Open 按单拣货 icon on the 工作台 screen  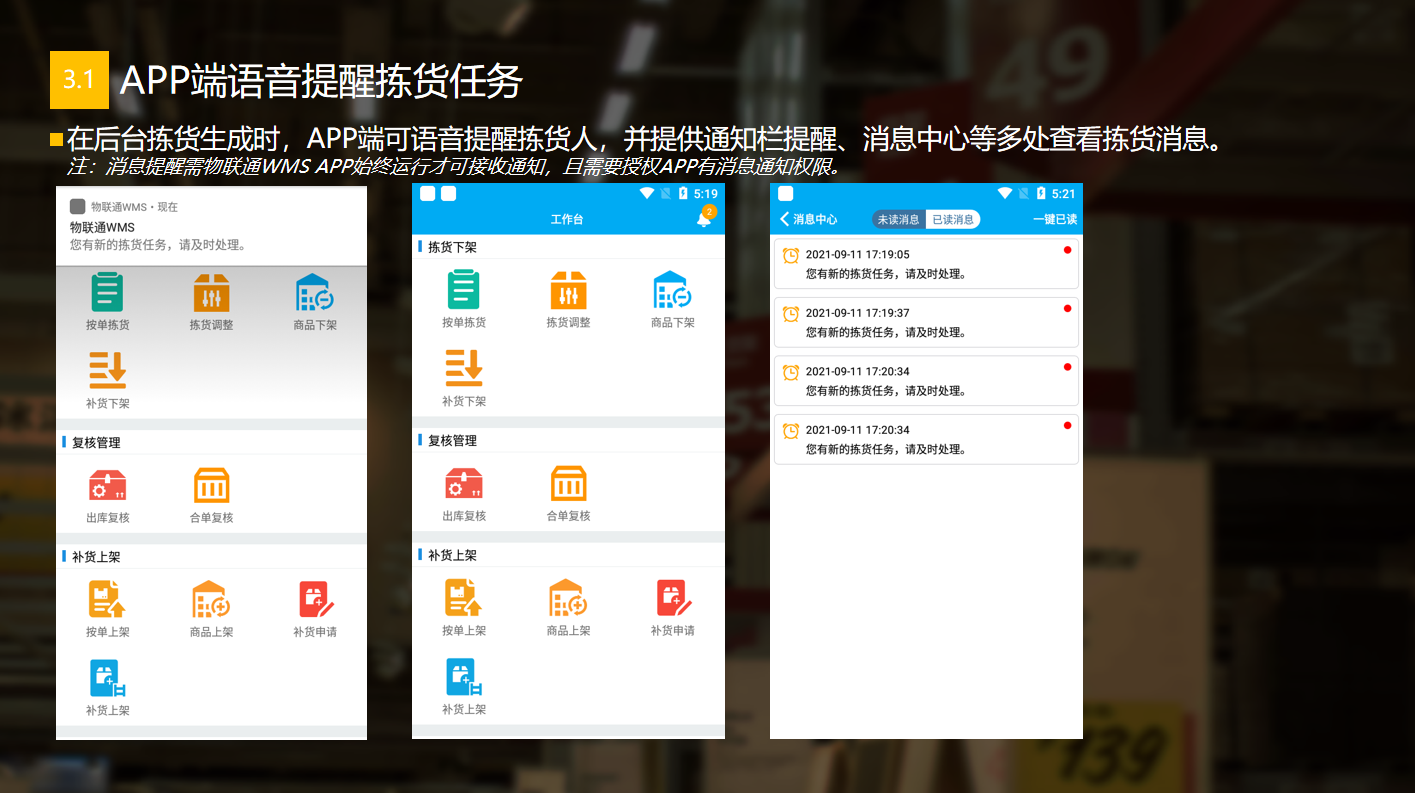[x=464, y=290]
